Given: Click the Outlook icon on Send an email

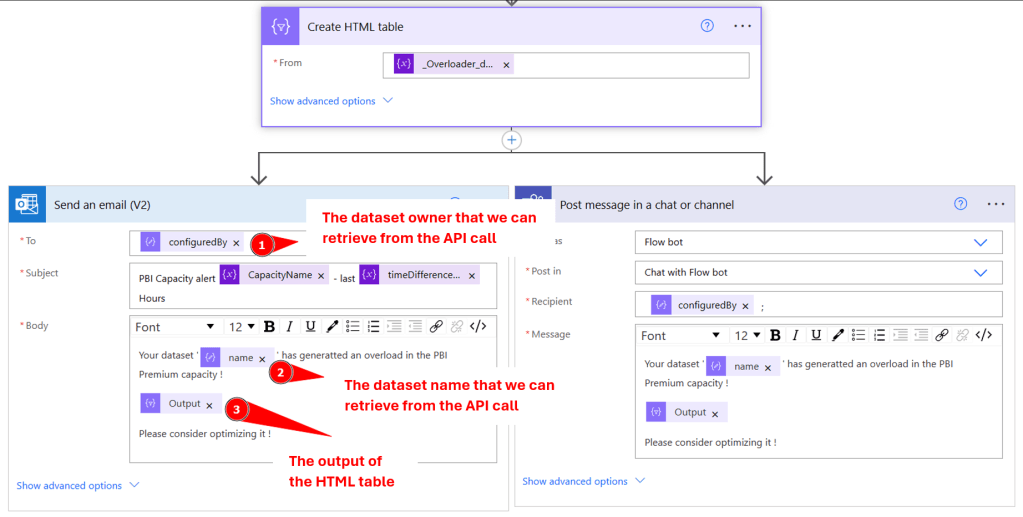Looking at the screenshot, I should click(x=27, y=205).
